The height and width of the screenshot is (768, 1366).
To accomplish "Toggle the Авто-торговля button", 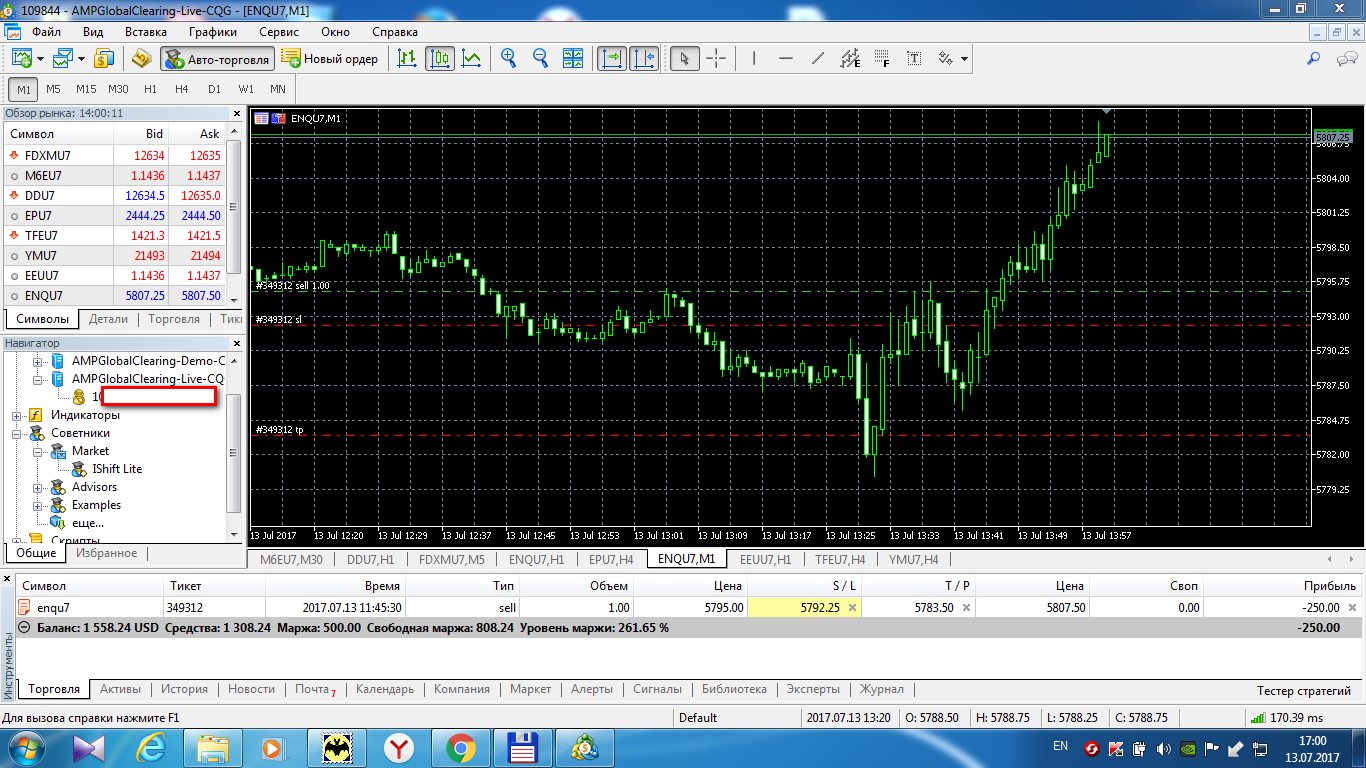I will tap(217, 58).
